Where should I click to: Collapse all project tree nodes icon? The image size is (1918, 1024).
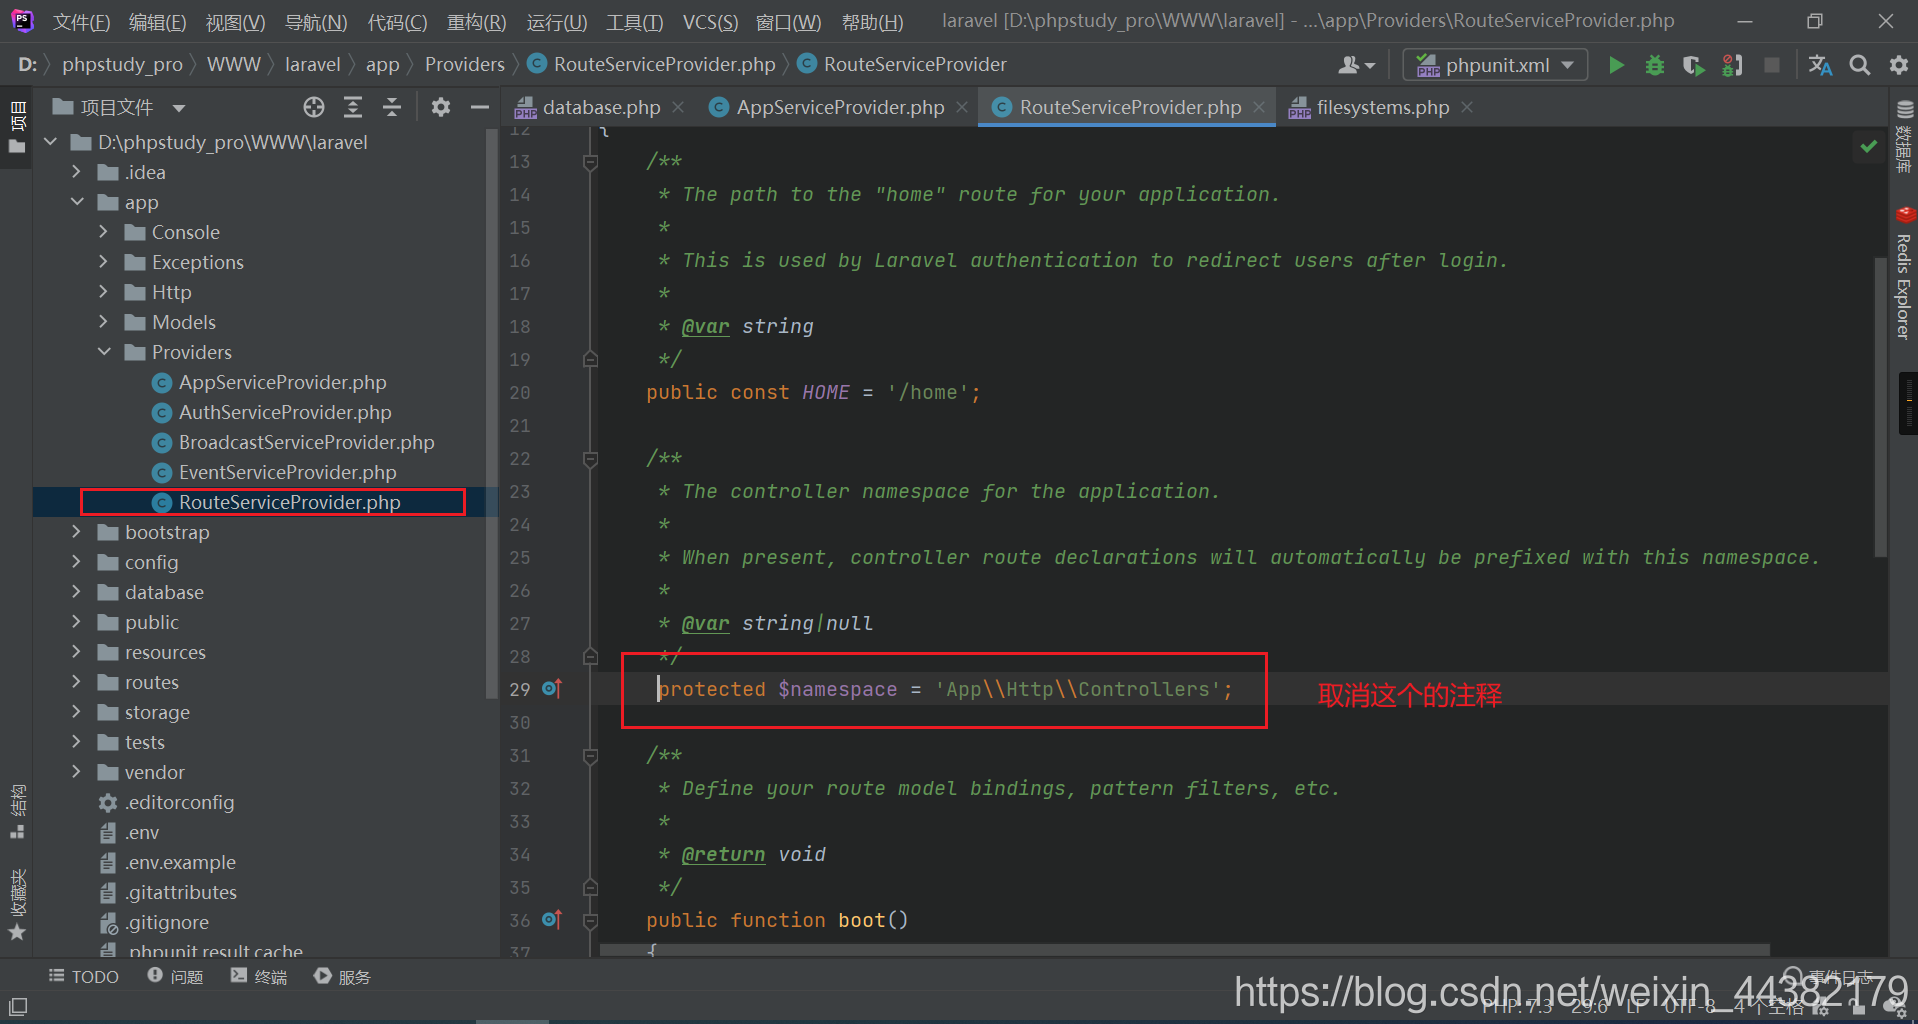tap(392, 107)
